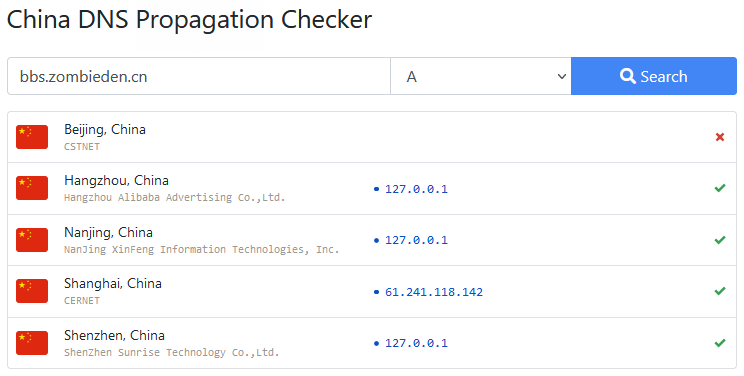Click the China flag beside Shenzhen
The height and width of the screenshot is (376, 744).
[x=32, y=343]
